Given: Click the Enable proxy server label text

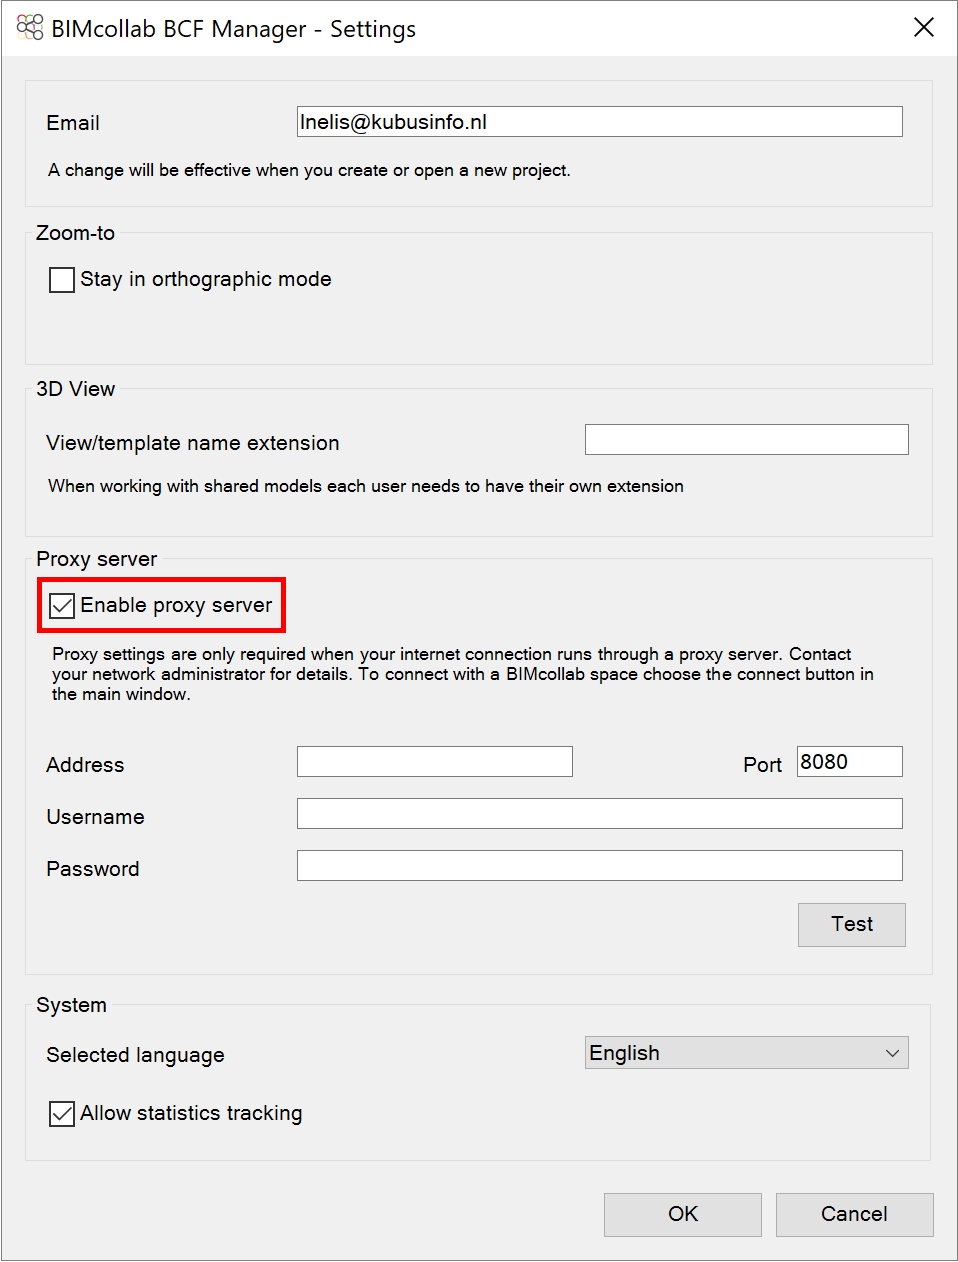Looking at the screenshot, I should 176,605.
